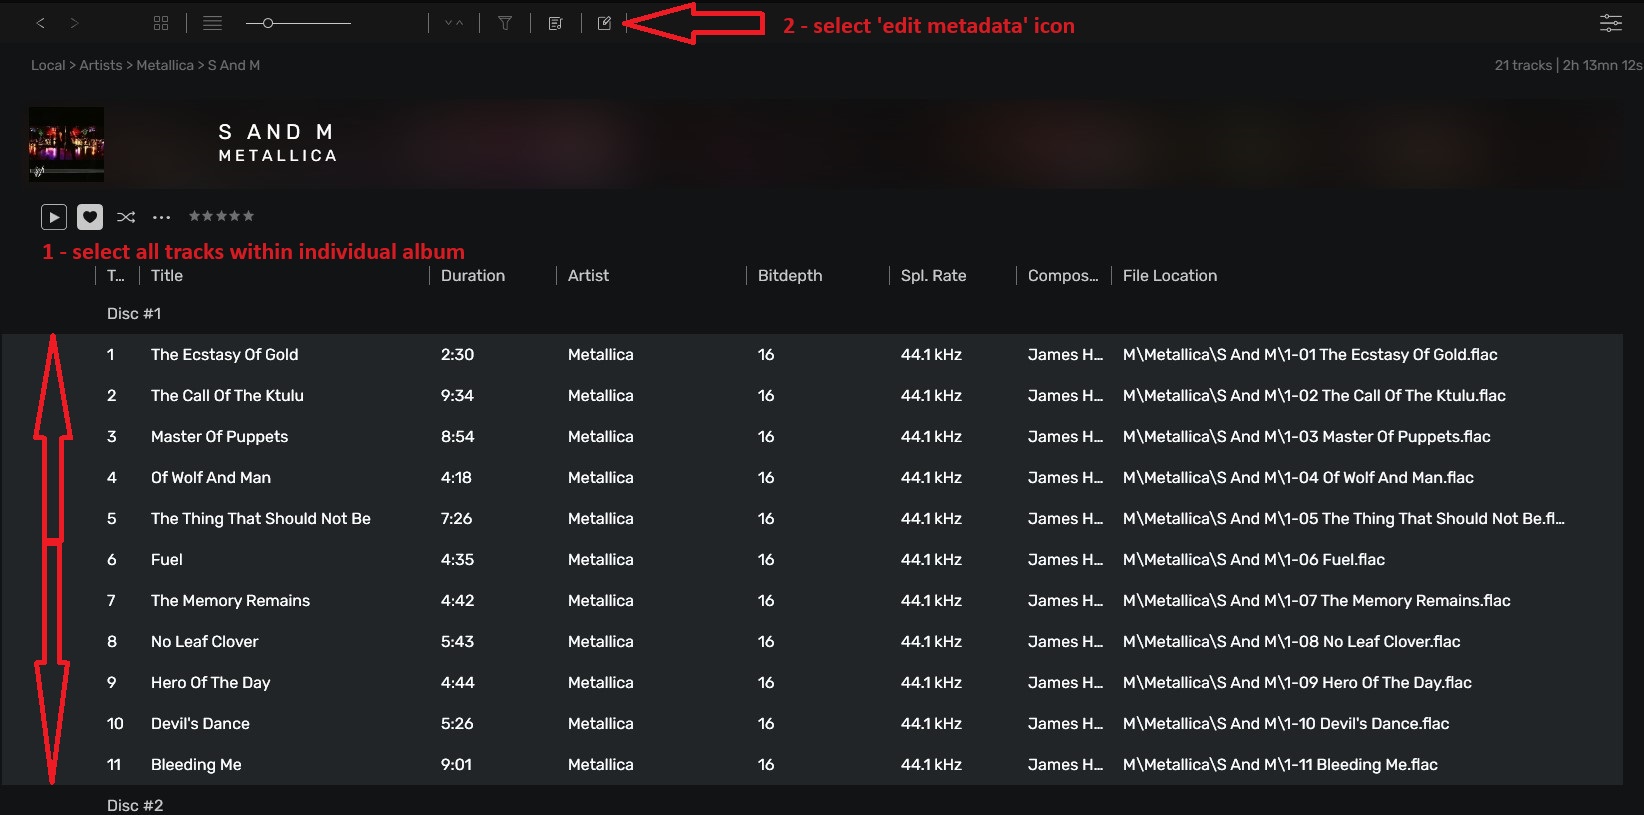This screenshot has height=815, width=1644.
Task: Click the 2:30 duration of The Ecstasy Of Gold
Action: pyautogui.click(x=457, y=355)
